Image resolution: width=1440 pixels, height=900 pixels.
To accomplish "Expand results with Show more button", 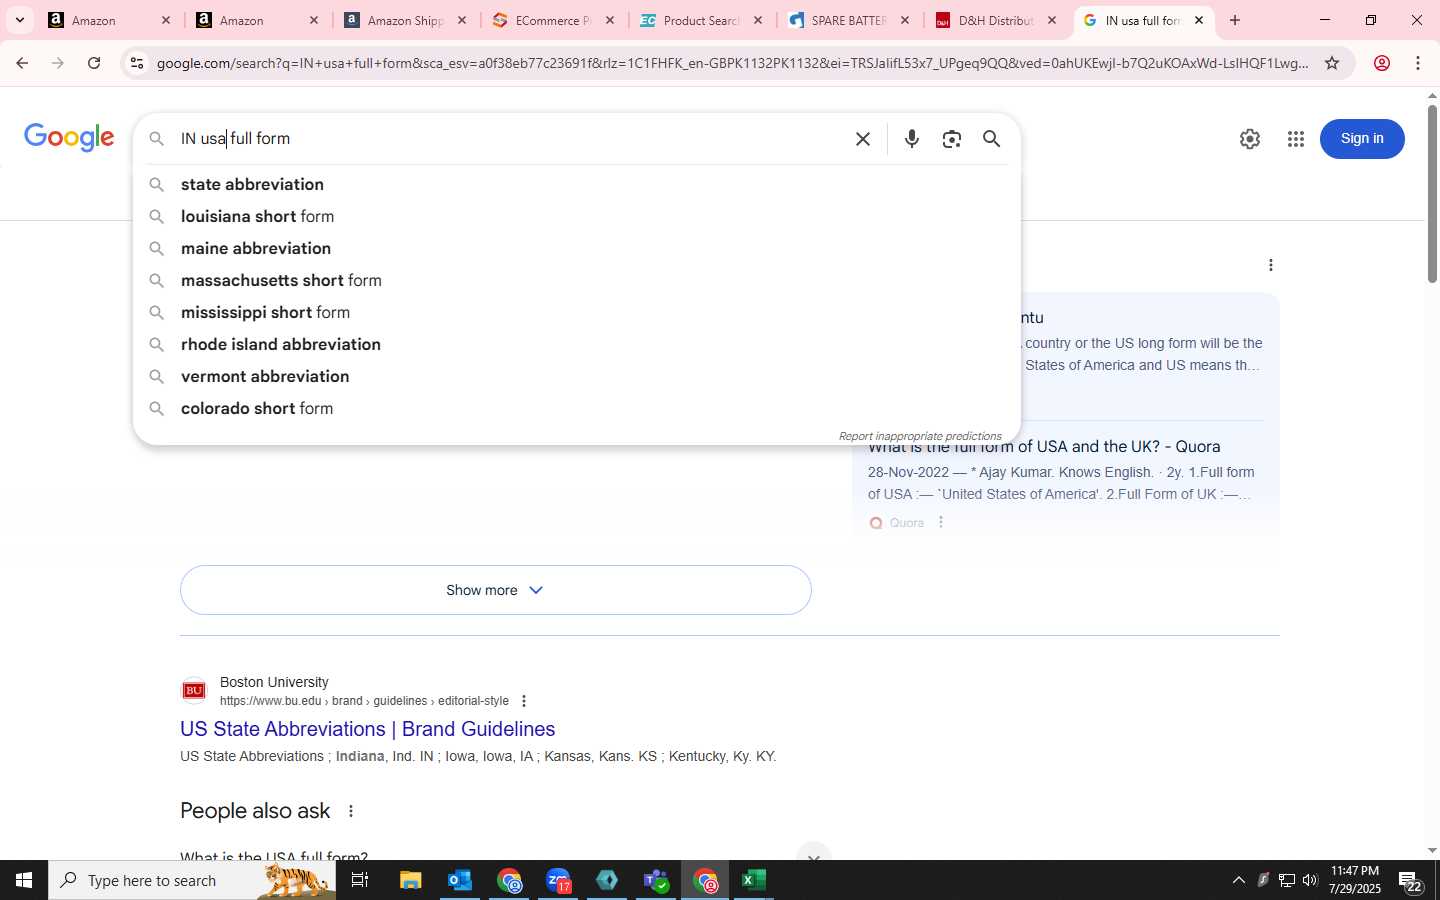I will tap(496, 590).
